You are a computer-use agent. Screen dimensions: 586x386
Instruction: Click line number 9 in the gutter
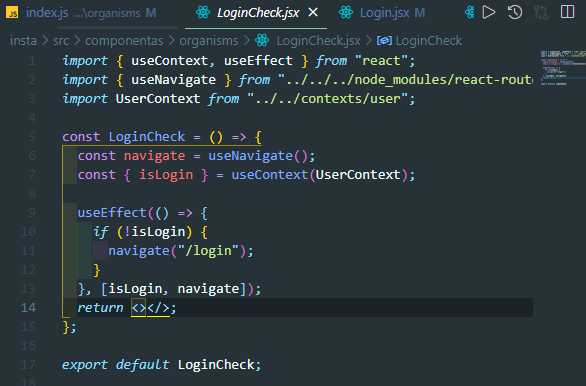tap(33, 213)
